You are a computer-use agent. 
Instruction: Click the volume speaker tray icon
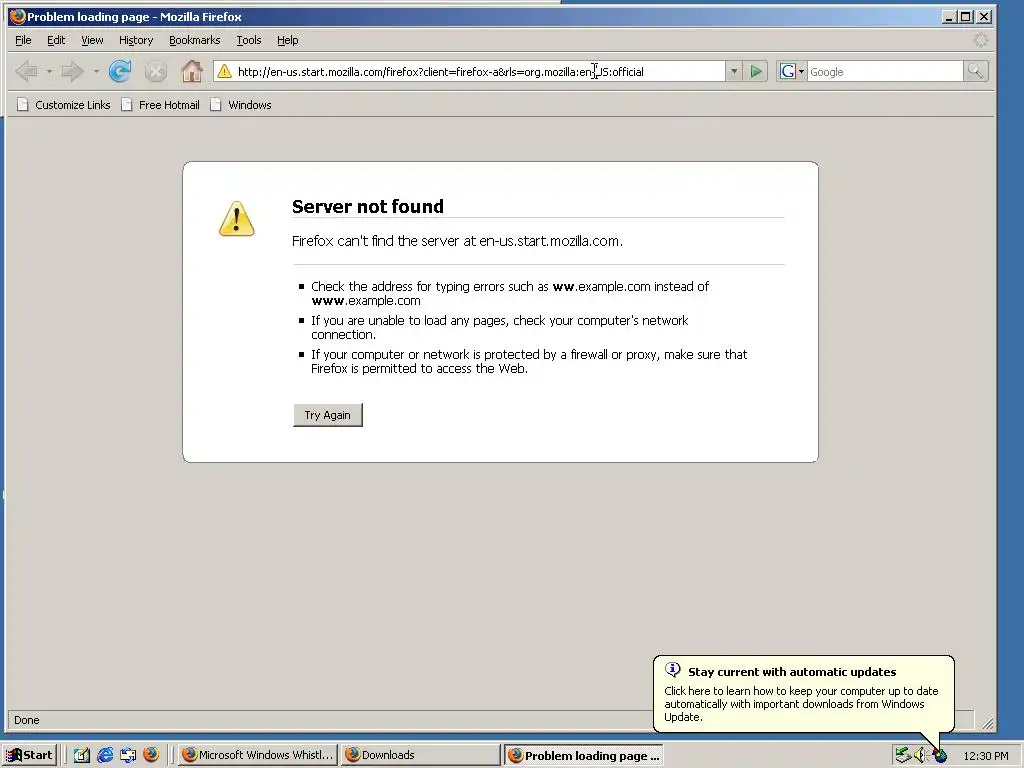pyautogui.click(x=920, y=755)
